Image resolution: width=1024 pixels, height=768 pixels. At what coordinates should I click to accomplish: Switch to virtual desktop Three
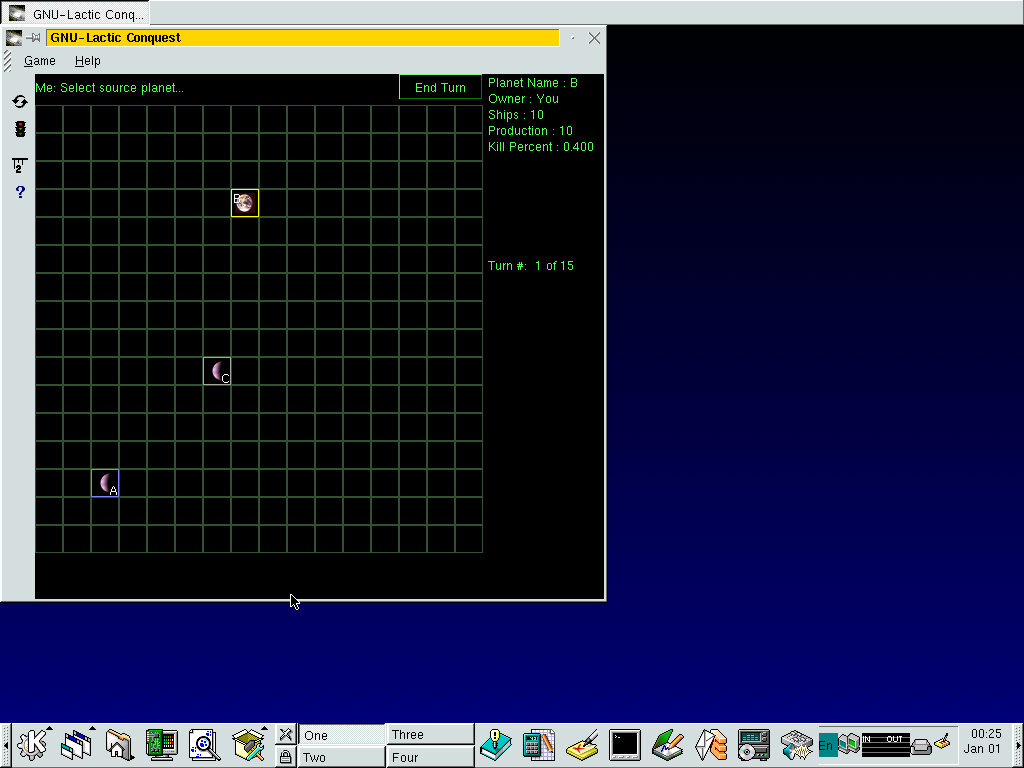pyautogui.click(x=430, y=735)
